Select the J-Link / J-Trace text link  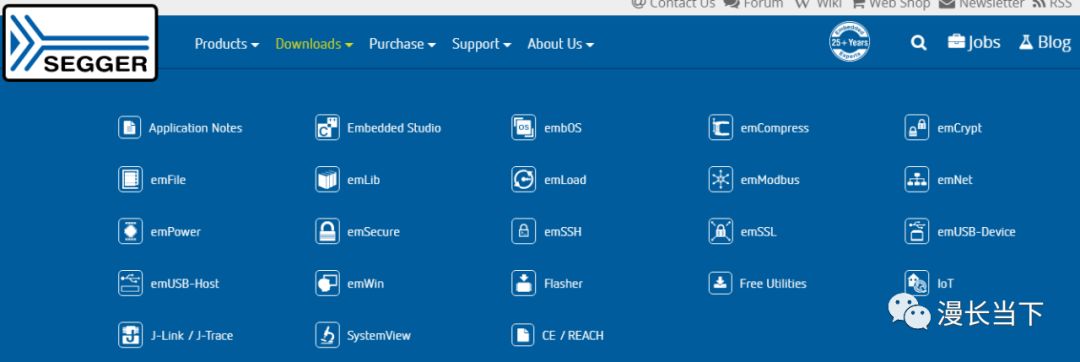click(191, 336)
